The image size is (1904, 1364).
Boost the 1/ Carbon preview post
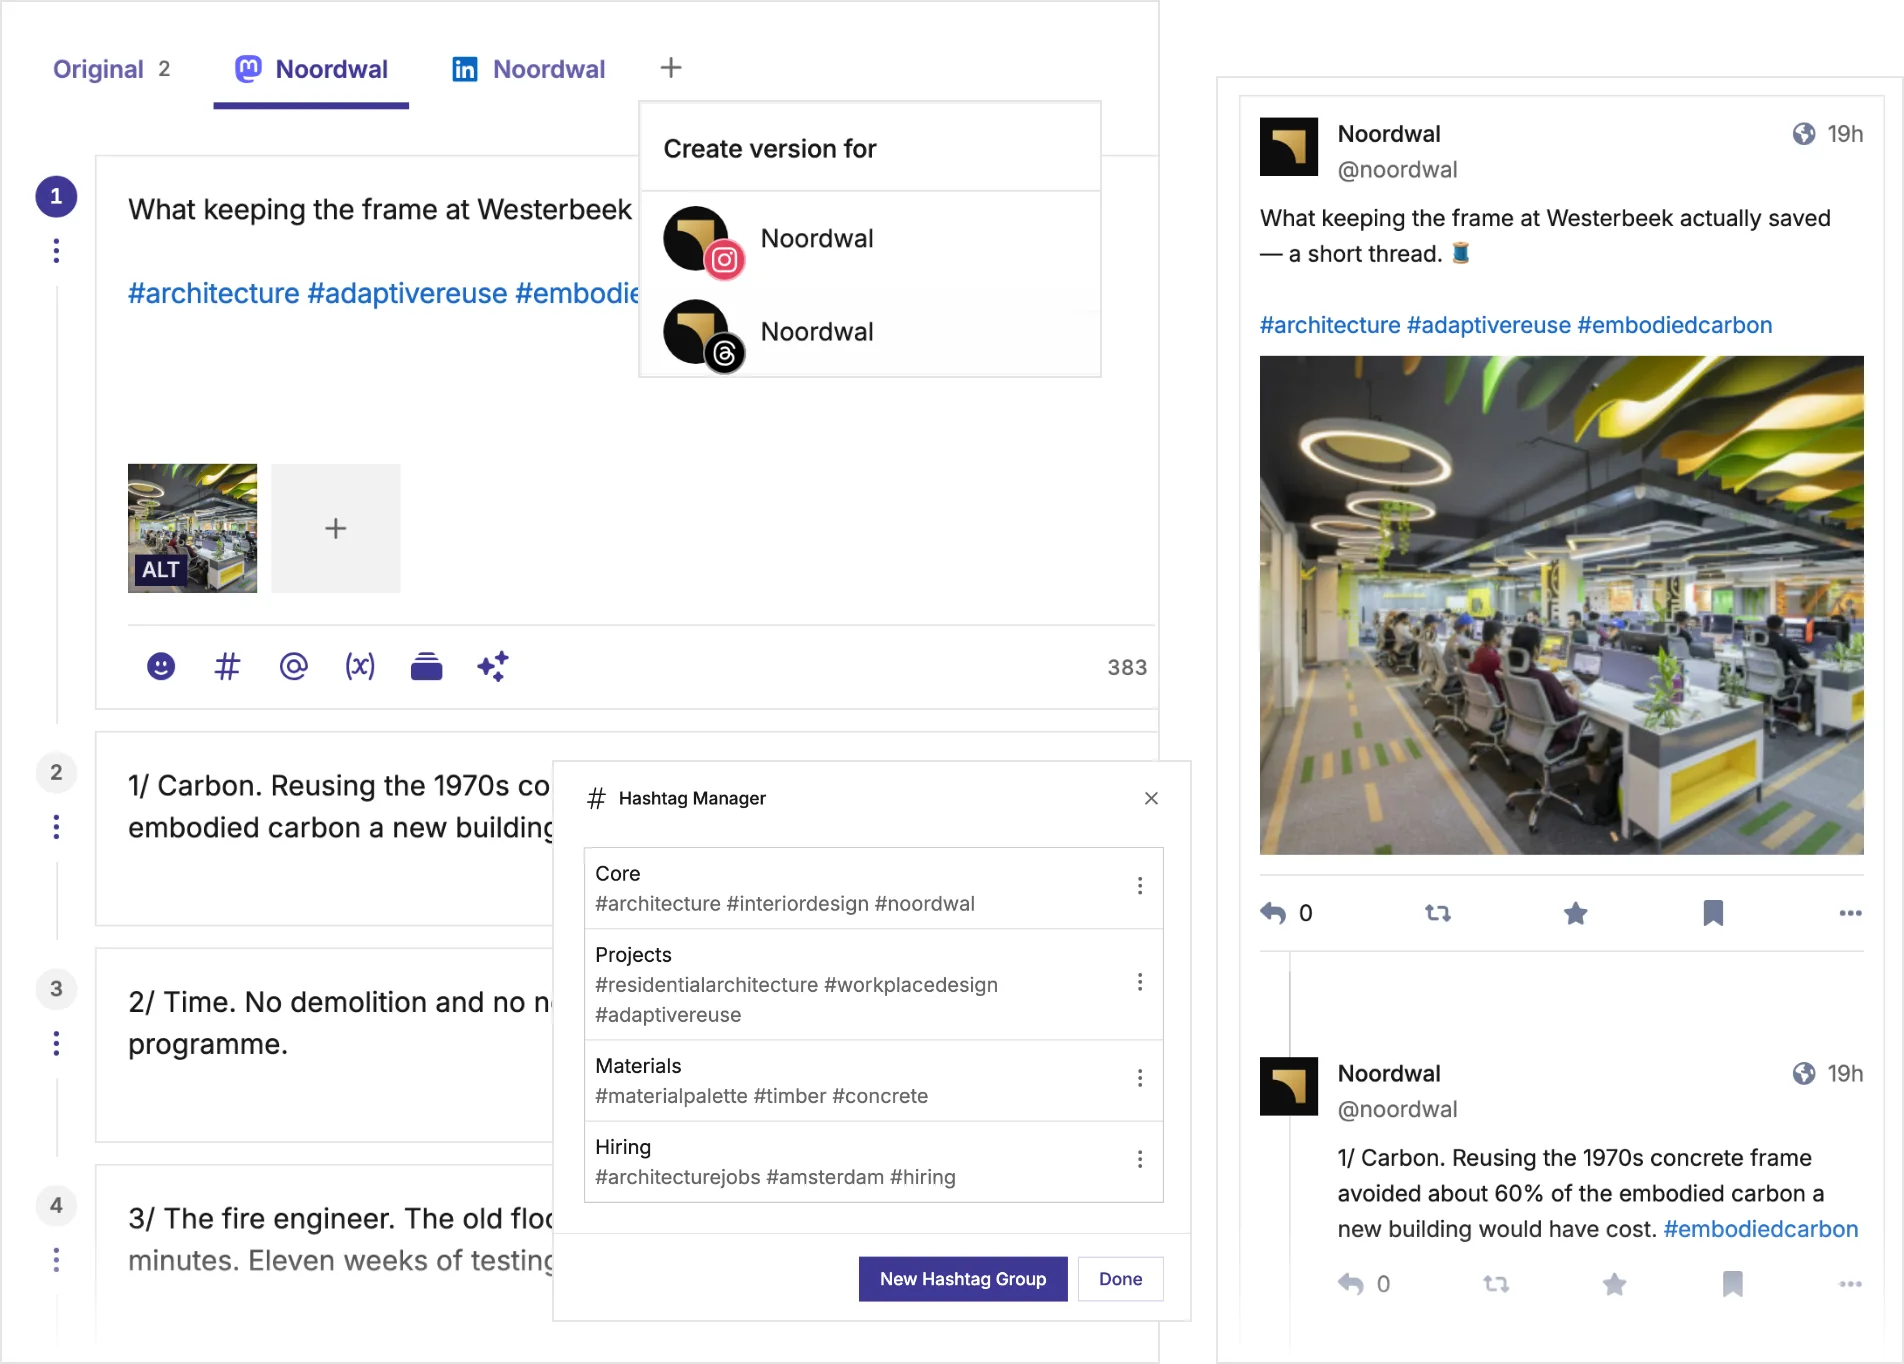(x=1496, y=1284)
